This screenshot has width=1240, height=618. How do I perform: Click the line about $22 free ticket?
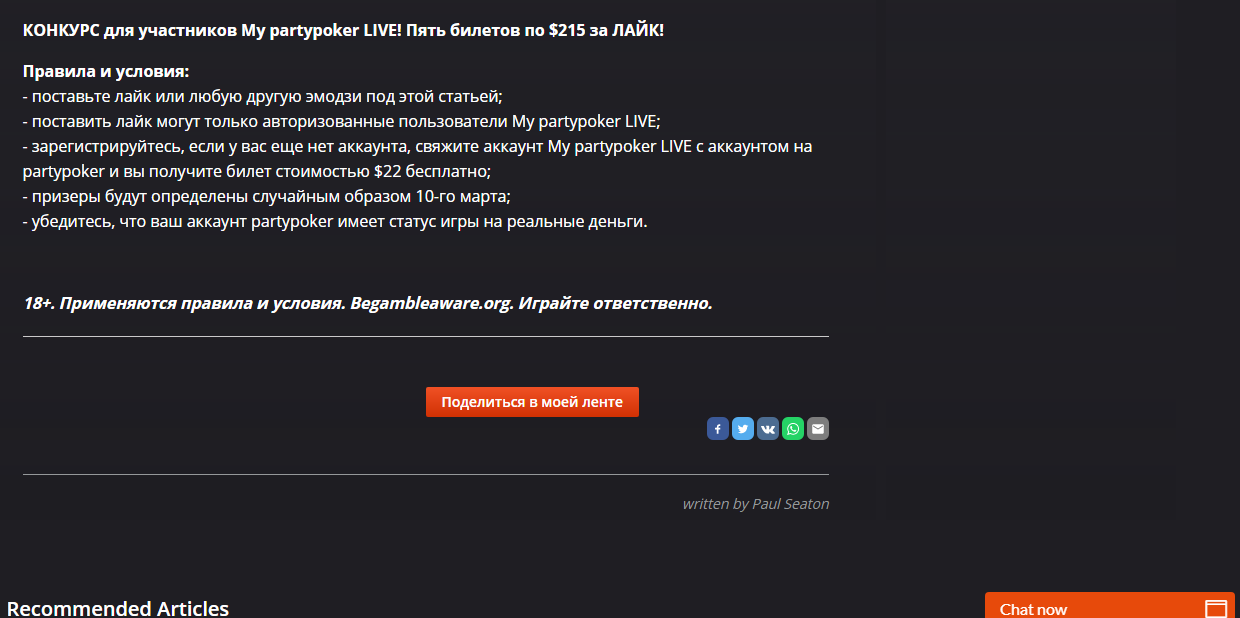click(x=257, y=171)
